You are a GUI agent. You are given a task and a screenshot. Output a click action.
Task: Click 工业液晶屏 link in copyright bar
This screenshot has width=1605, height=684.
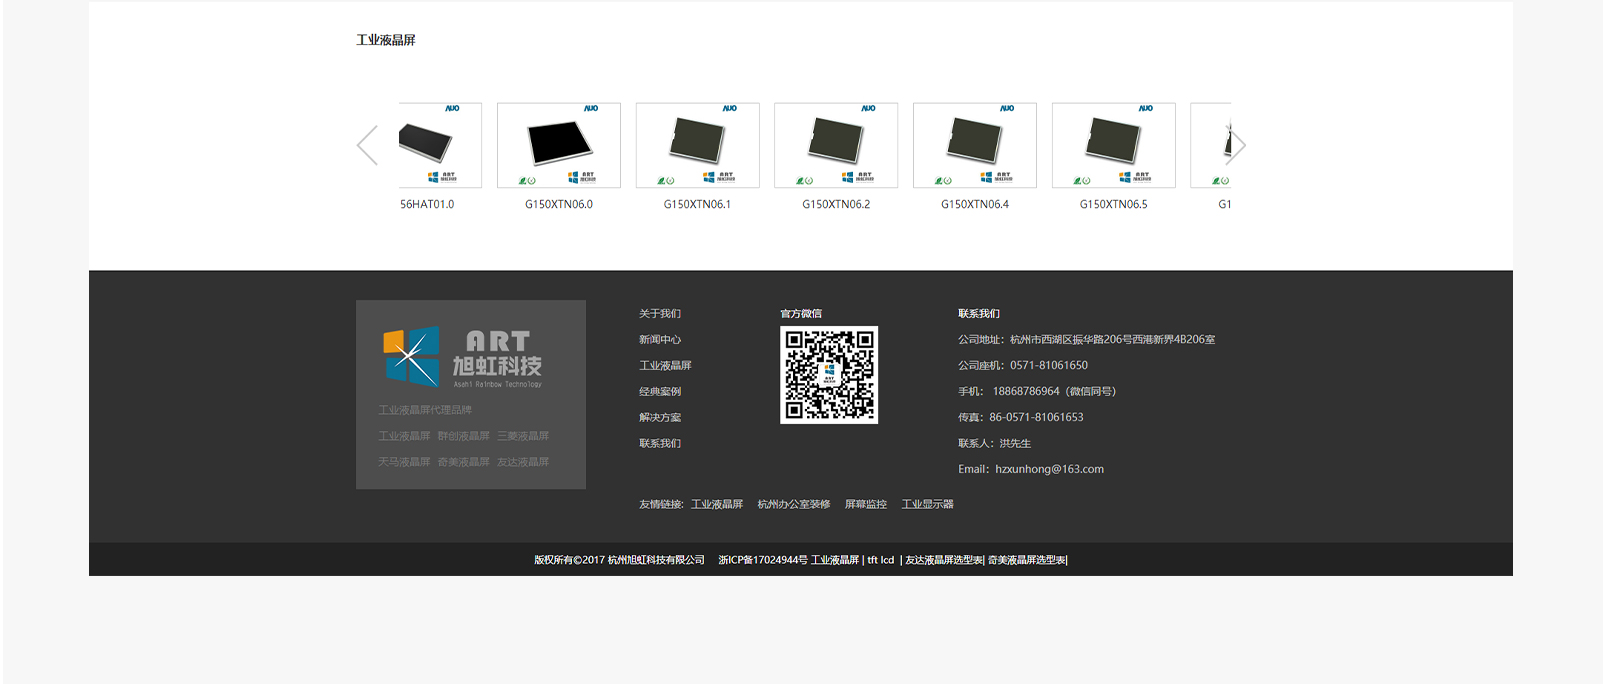click(835, 560)
